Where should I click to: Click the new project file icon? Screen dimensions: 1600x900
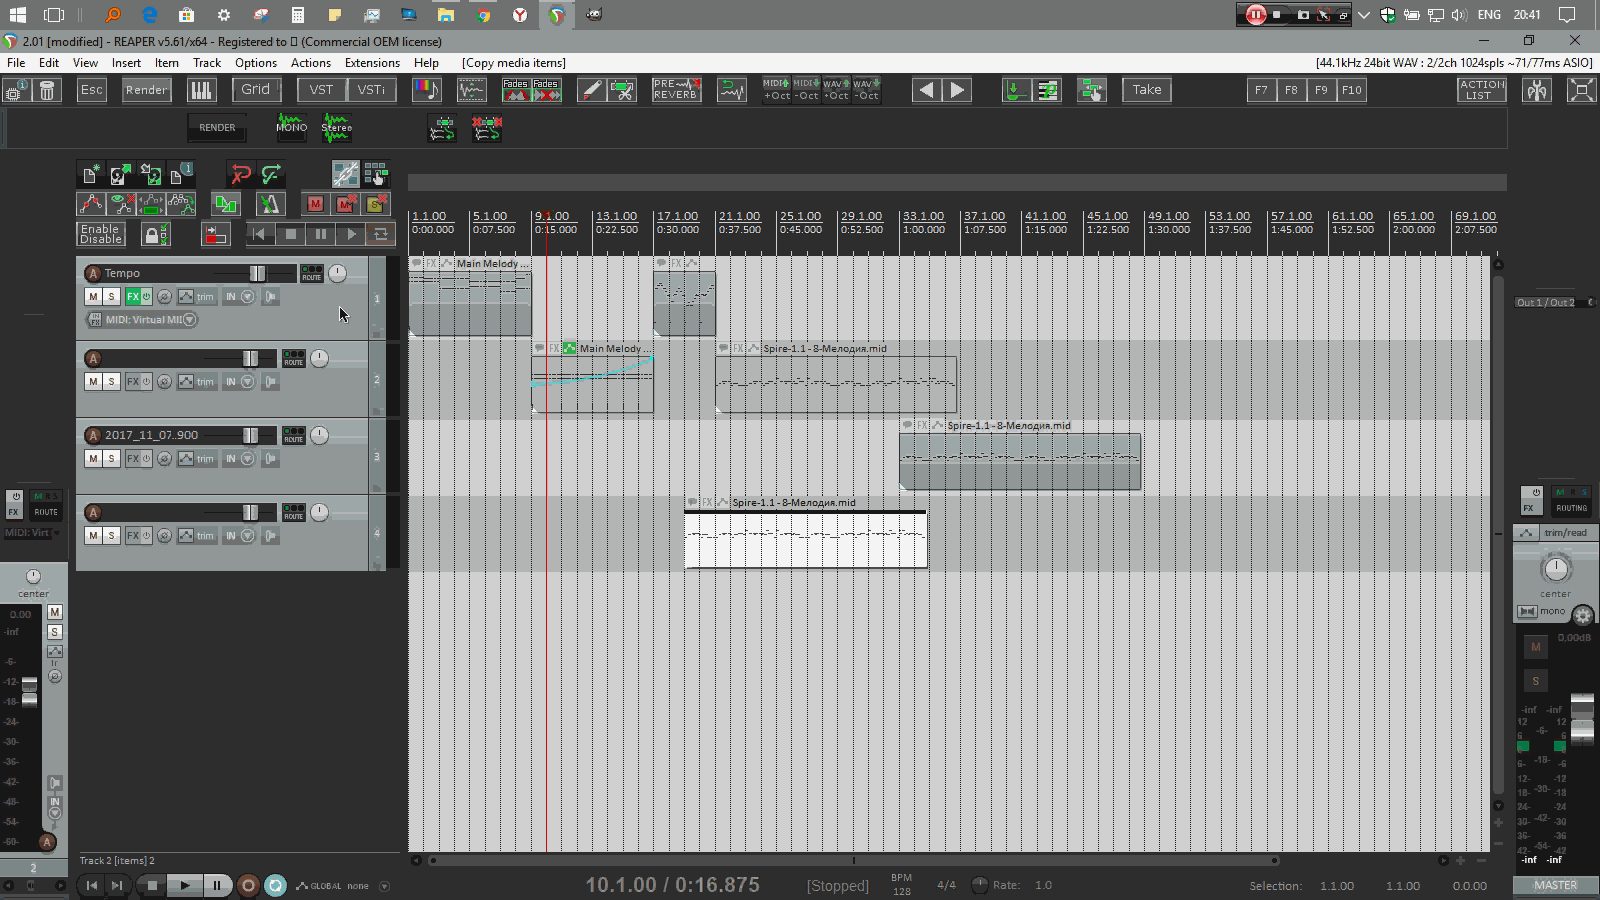tap(90, 176)
